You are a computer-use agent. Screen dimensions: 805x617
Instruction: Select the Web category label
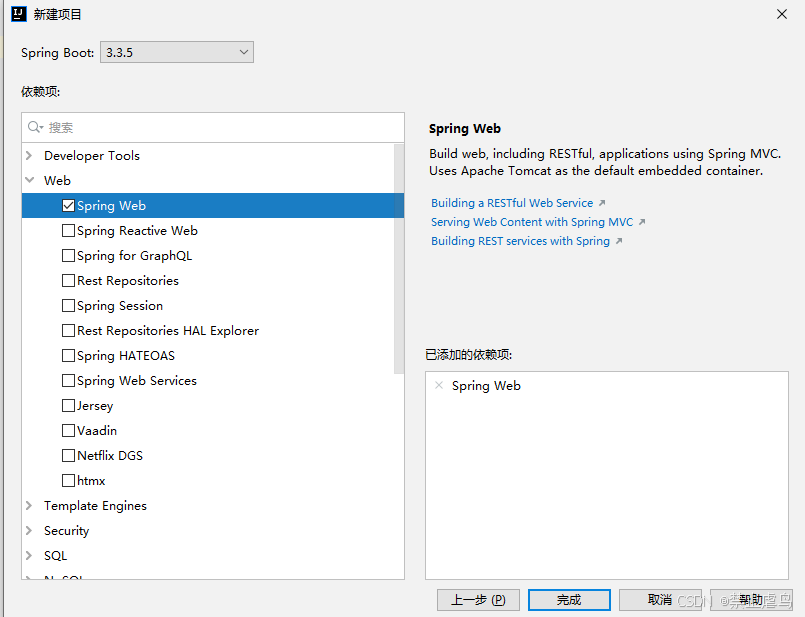(57, 181)
